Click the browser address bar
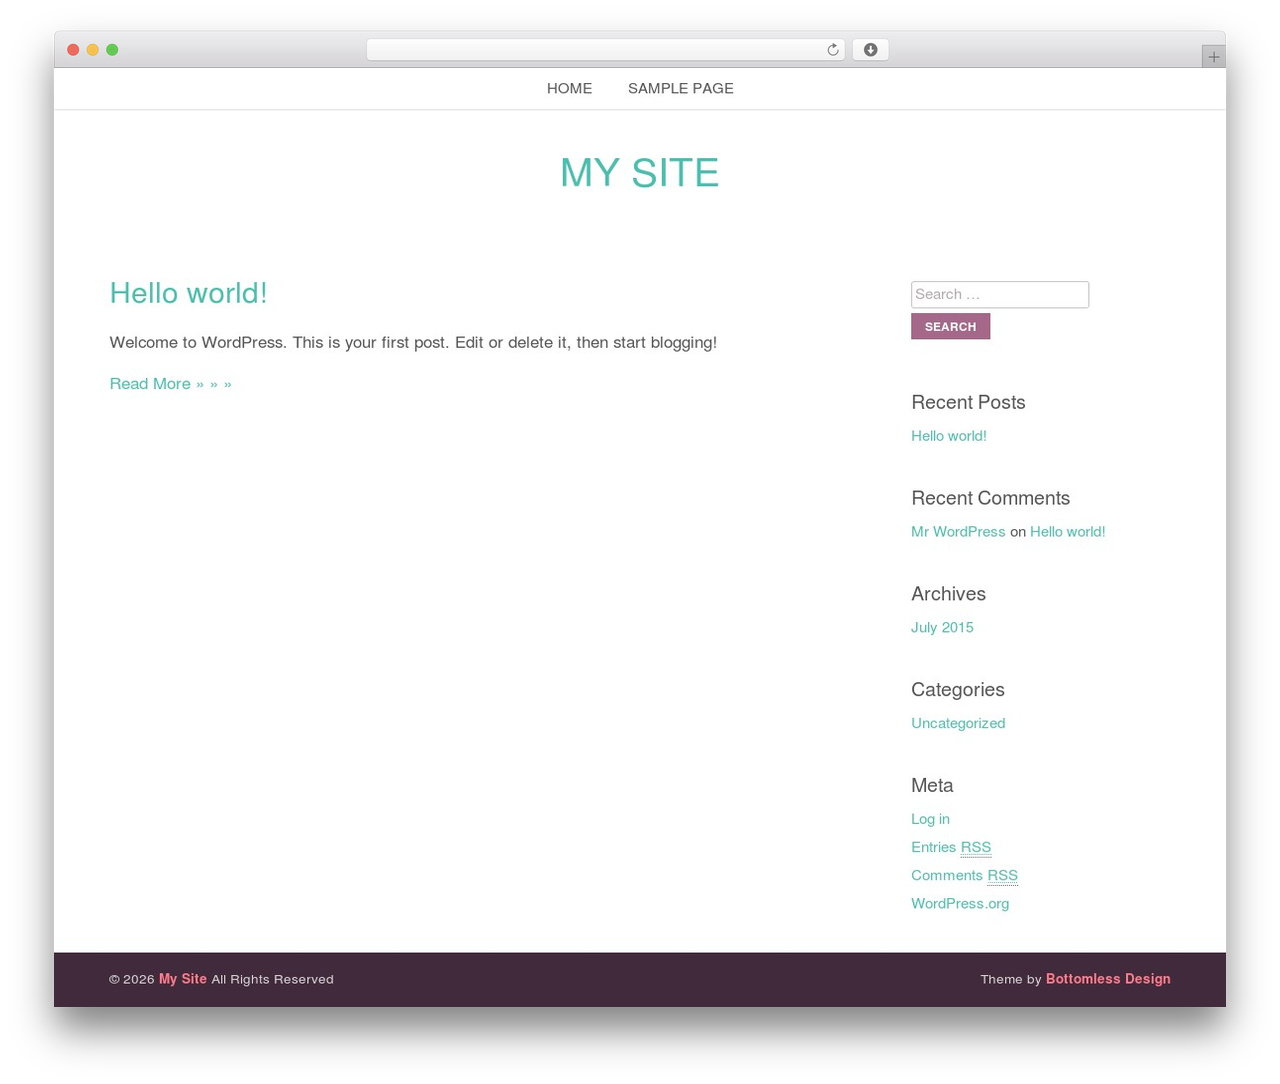The width and height of the screenshot is (1280, 1084). (605, 50)
